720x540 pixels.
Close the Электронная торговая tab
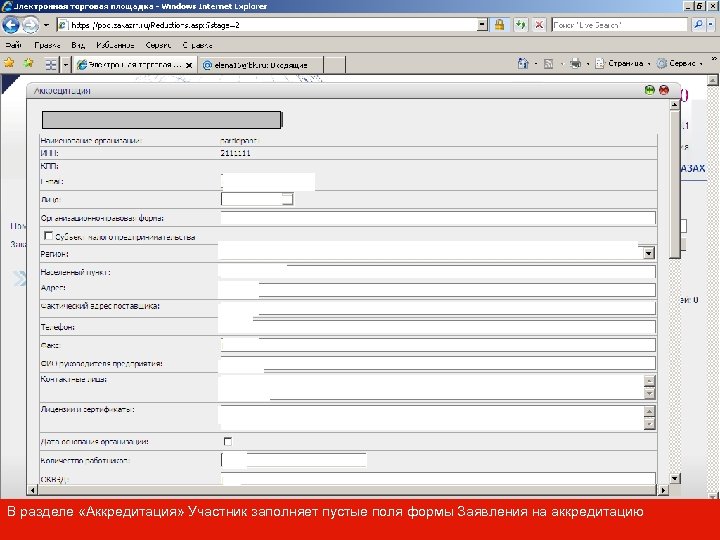pos(189,65)
